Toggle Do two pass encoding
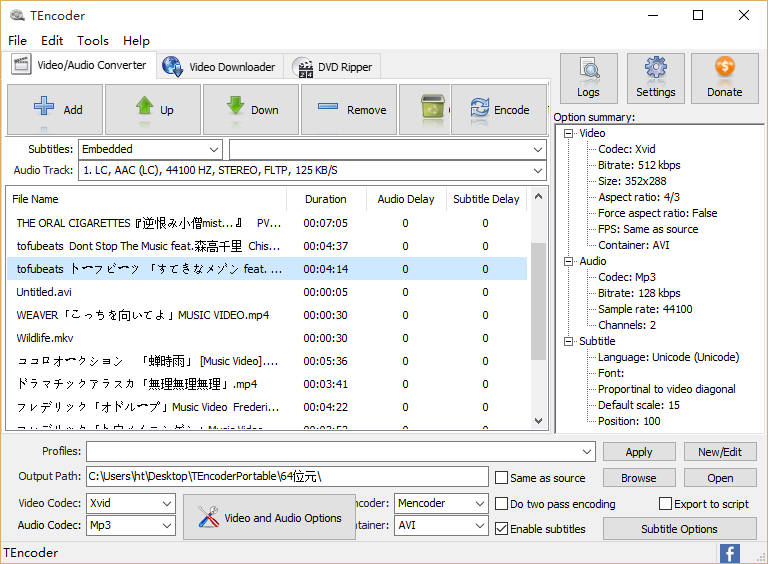This screenshot has width=768, height=564. pyautogui.click(x=502, y=504)
